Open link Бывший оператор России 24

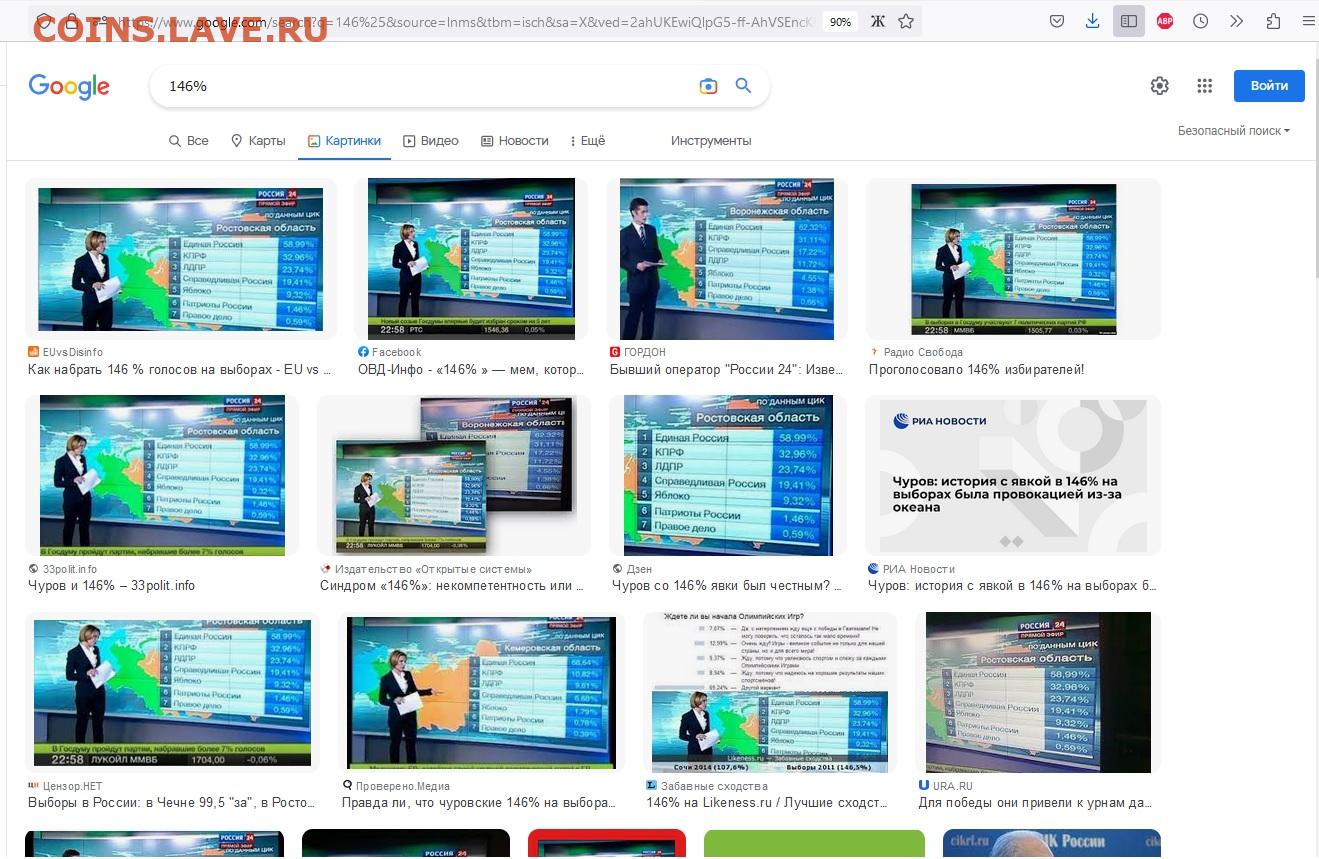tap(727, 369)
